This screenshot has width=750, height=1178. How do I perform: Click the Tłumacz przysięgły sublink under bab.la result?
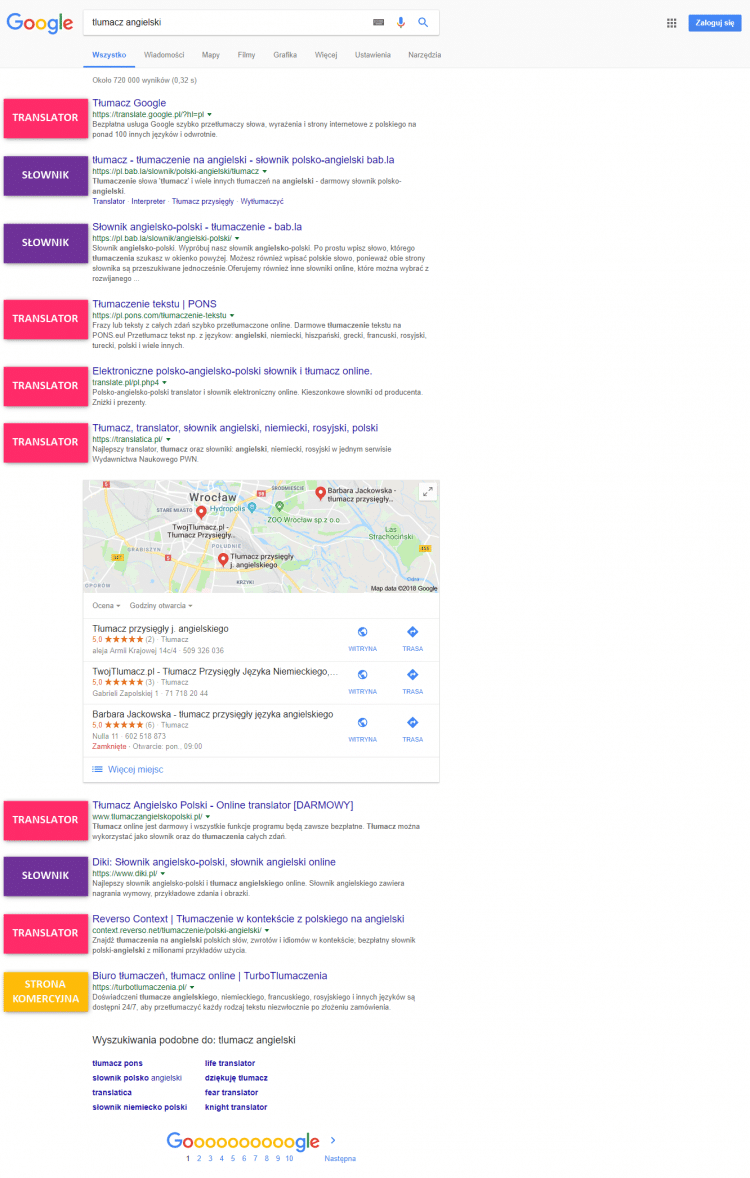click(203, 201)
